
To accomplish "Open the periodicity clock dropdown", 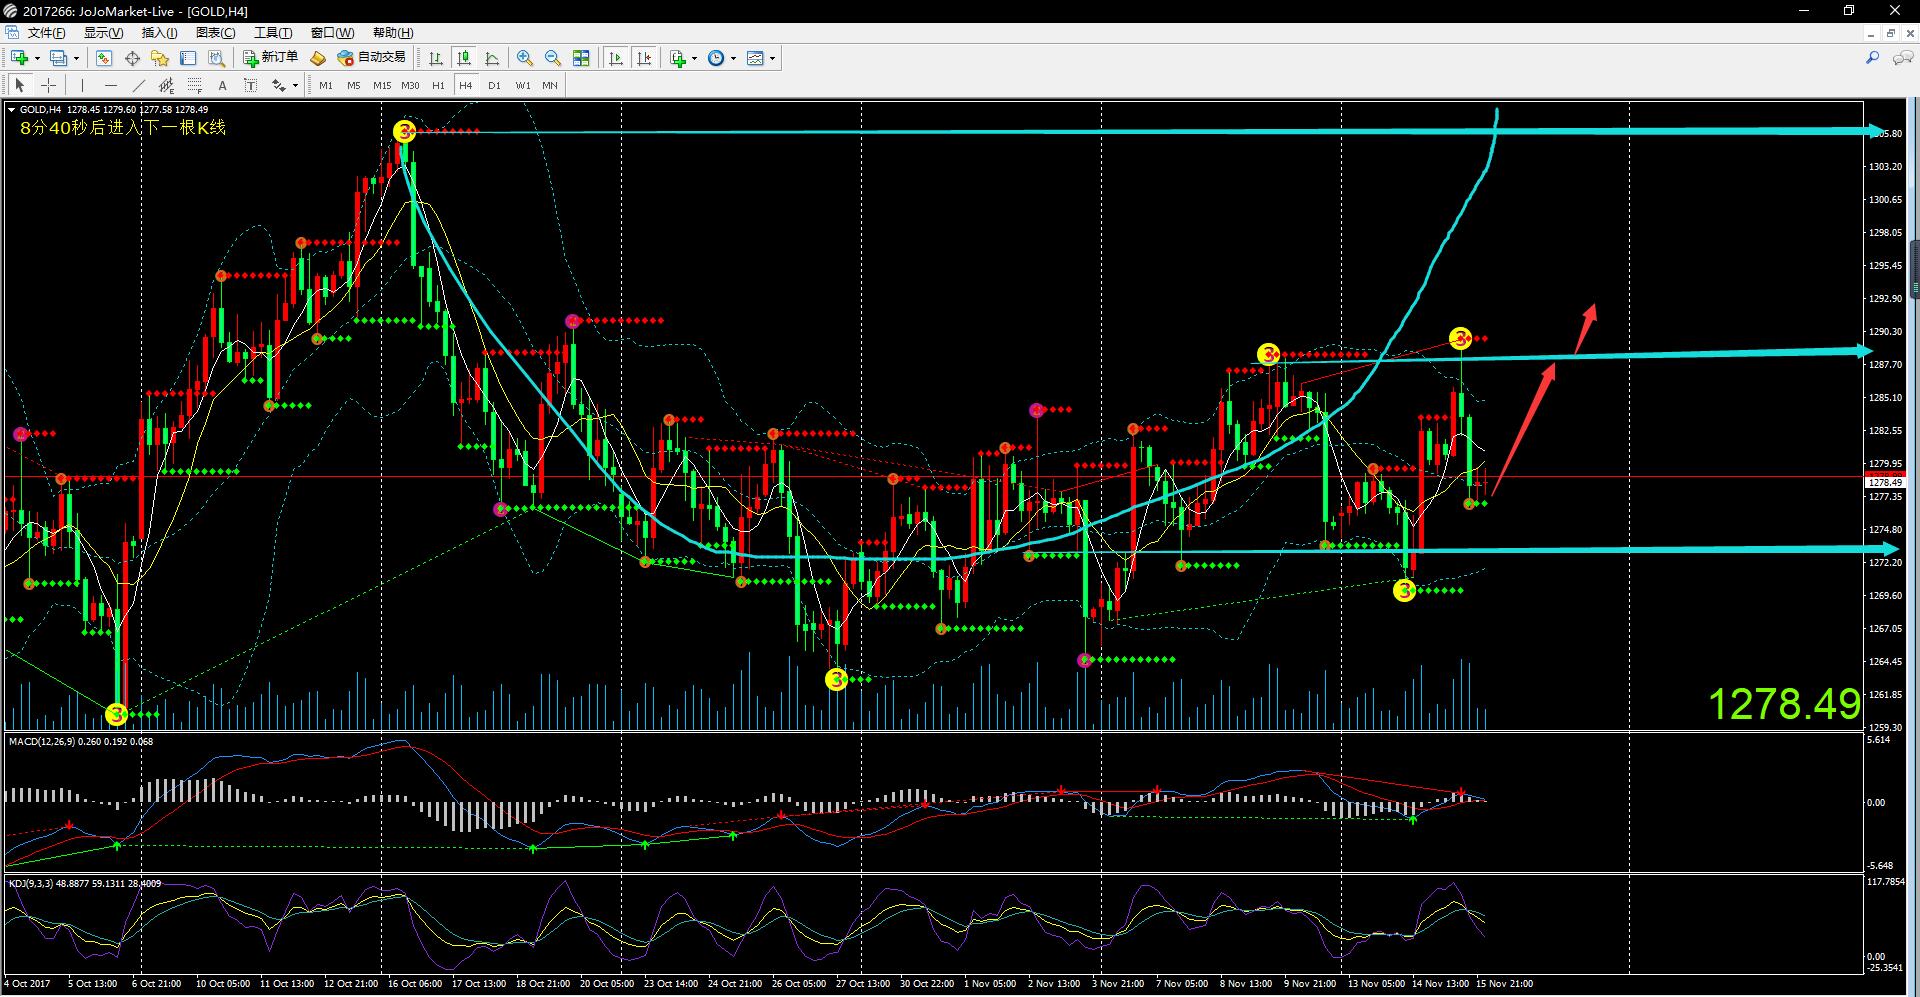I will coord(733,59).
